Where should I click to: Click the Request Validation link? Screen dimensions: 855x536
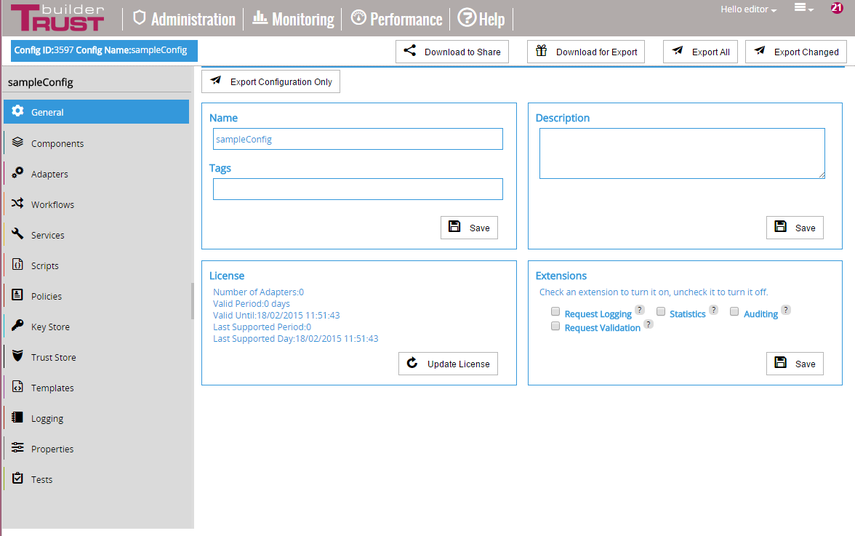(602, 328)
